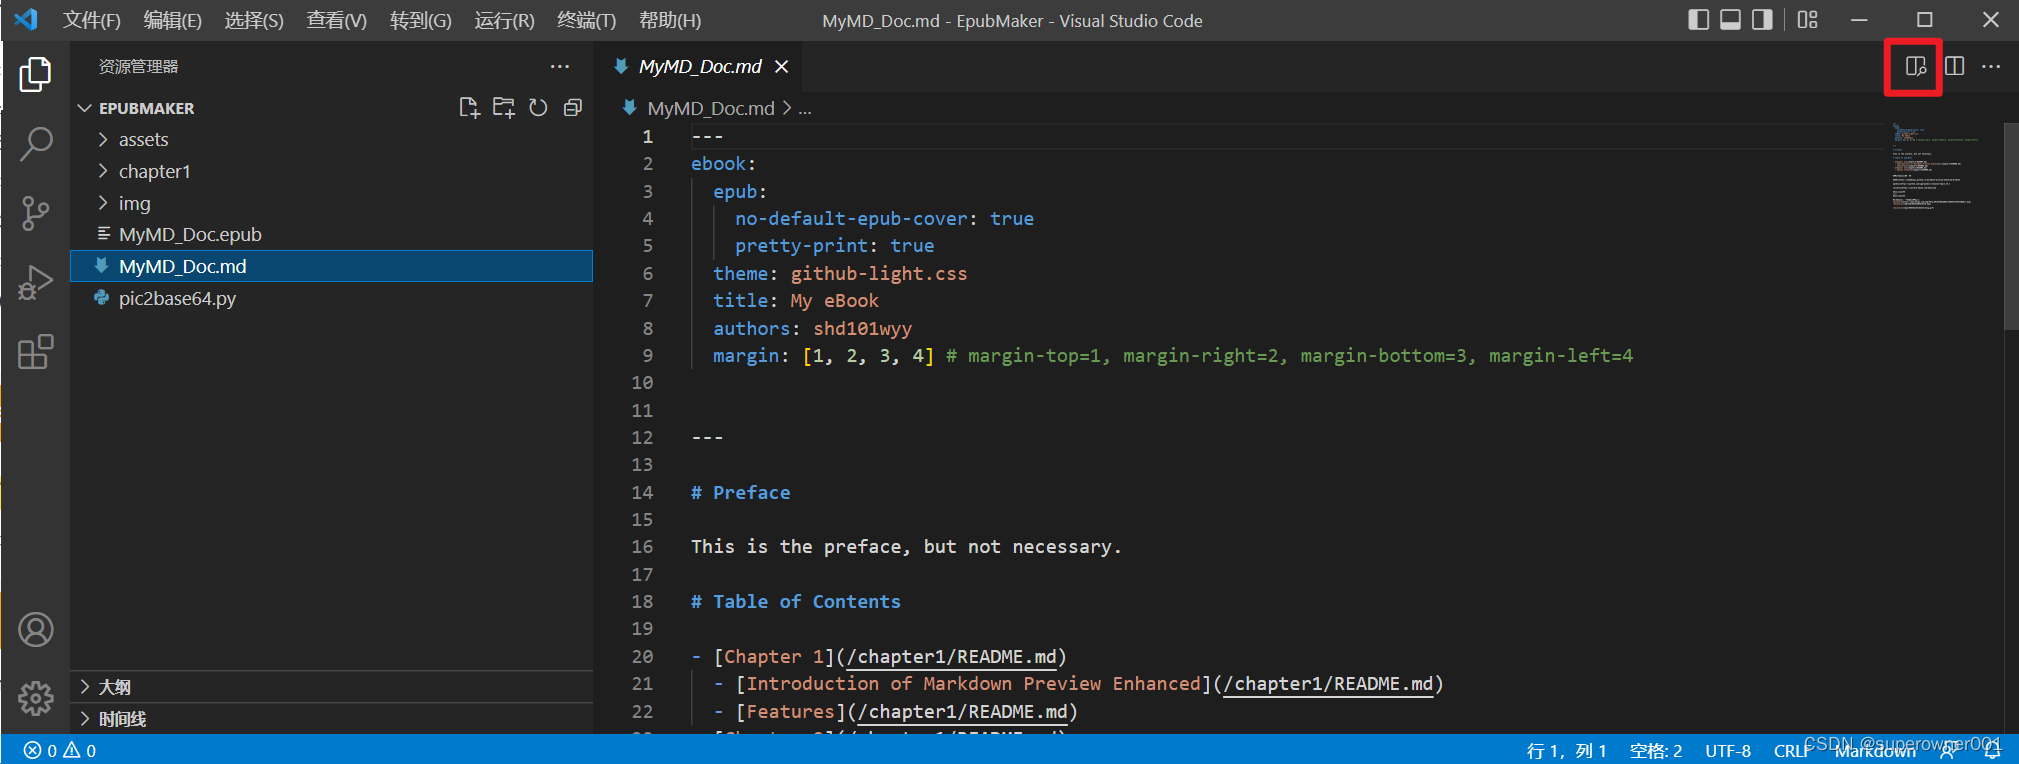Open the 转到(G) menu
The height and width of the screenshot is (764, 2019).
click(420, 20)
